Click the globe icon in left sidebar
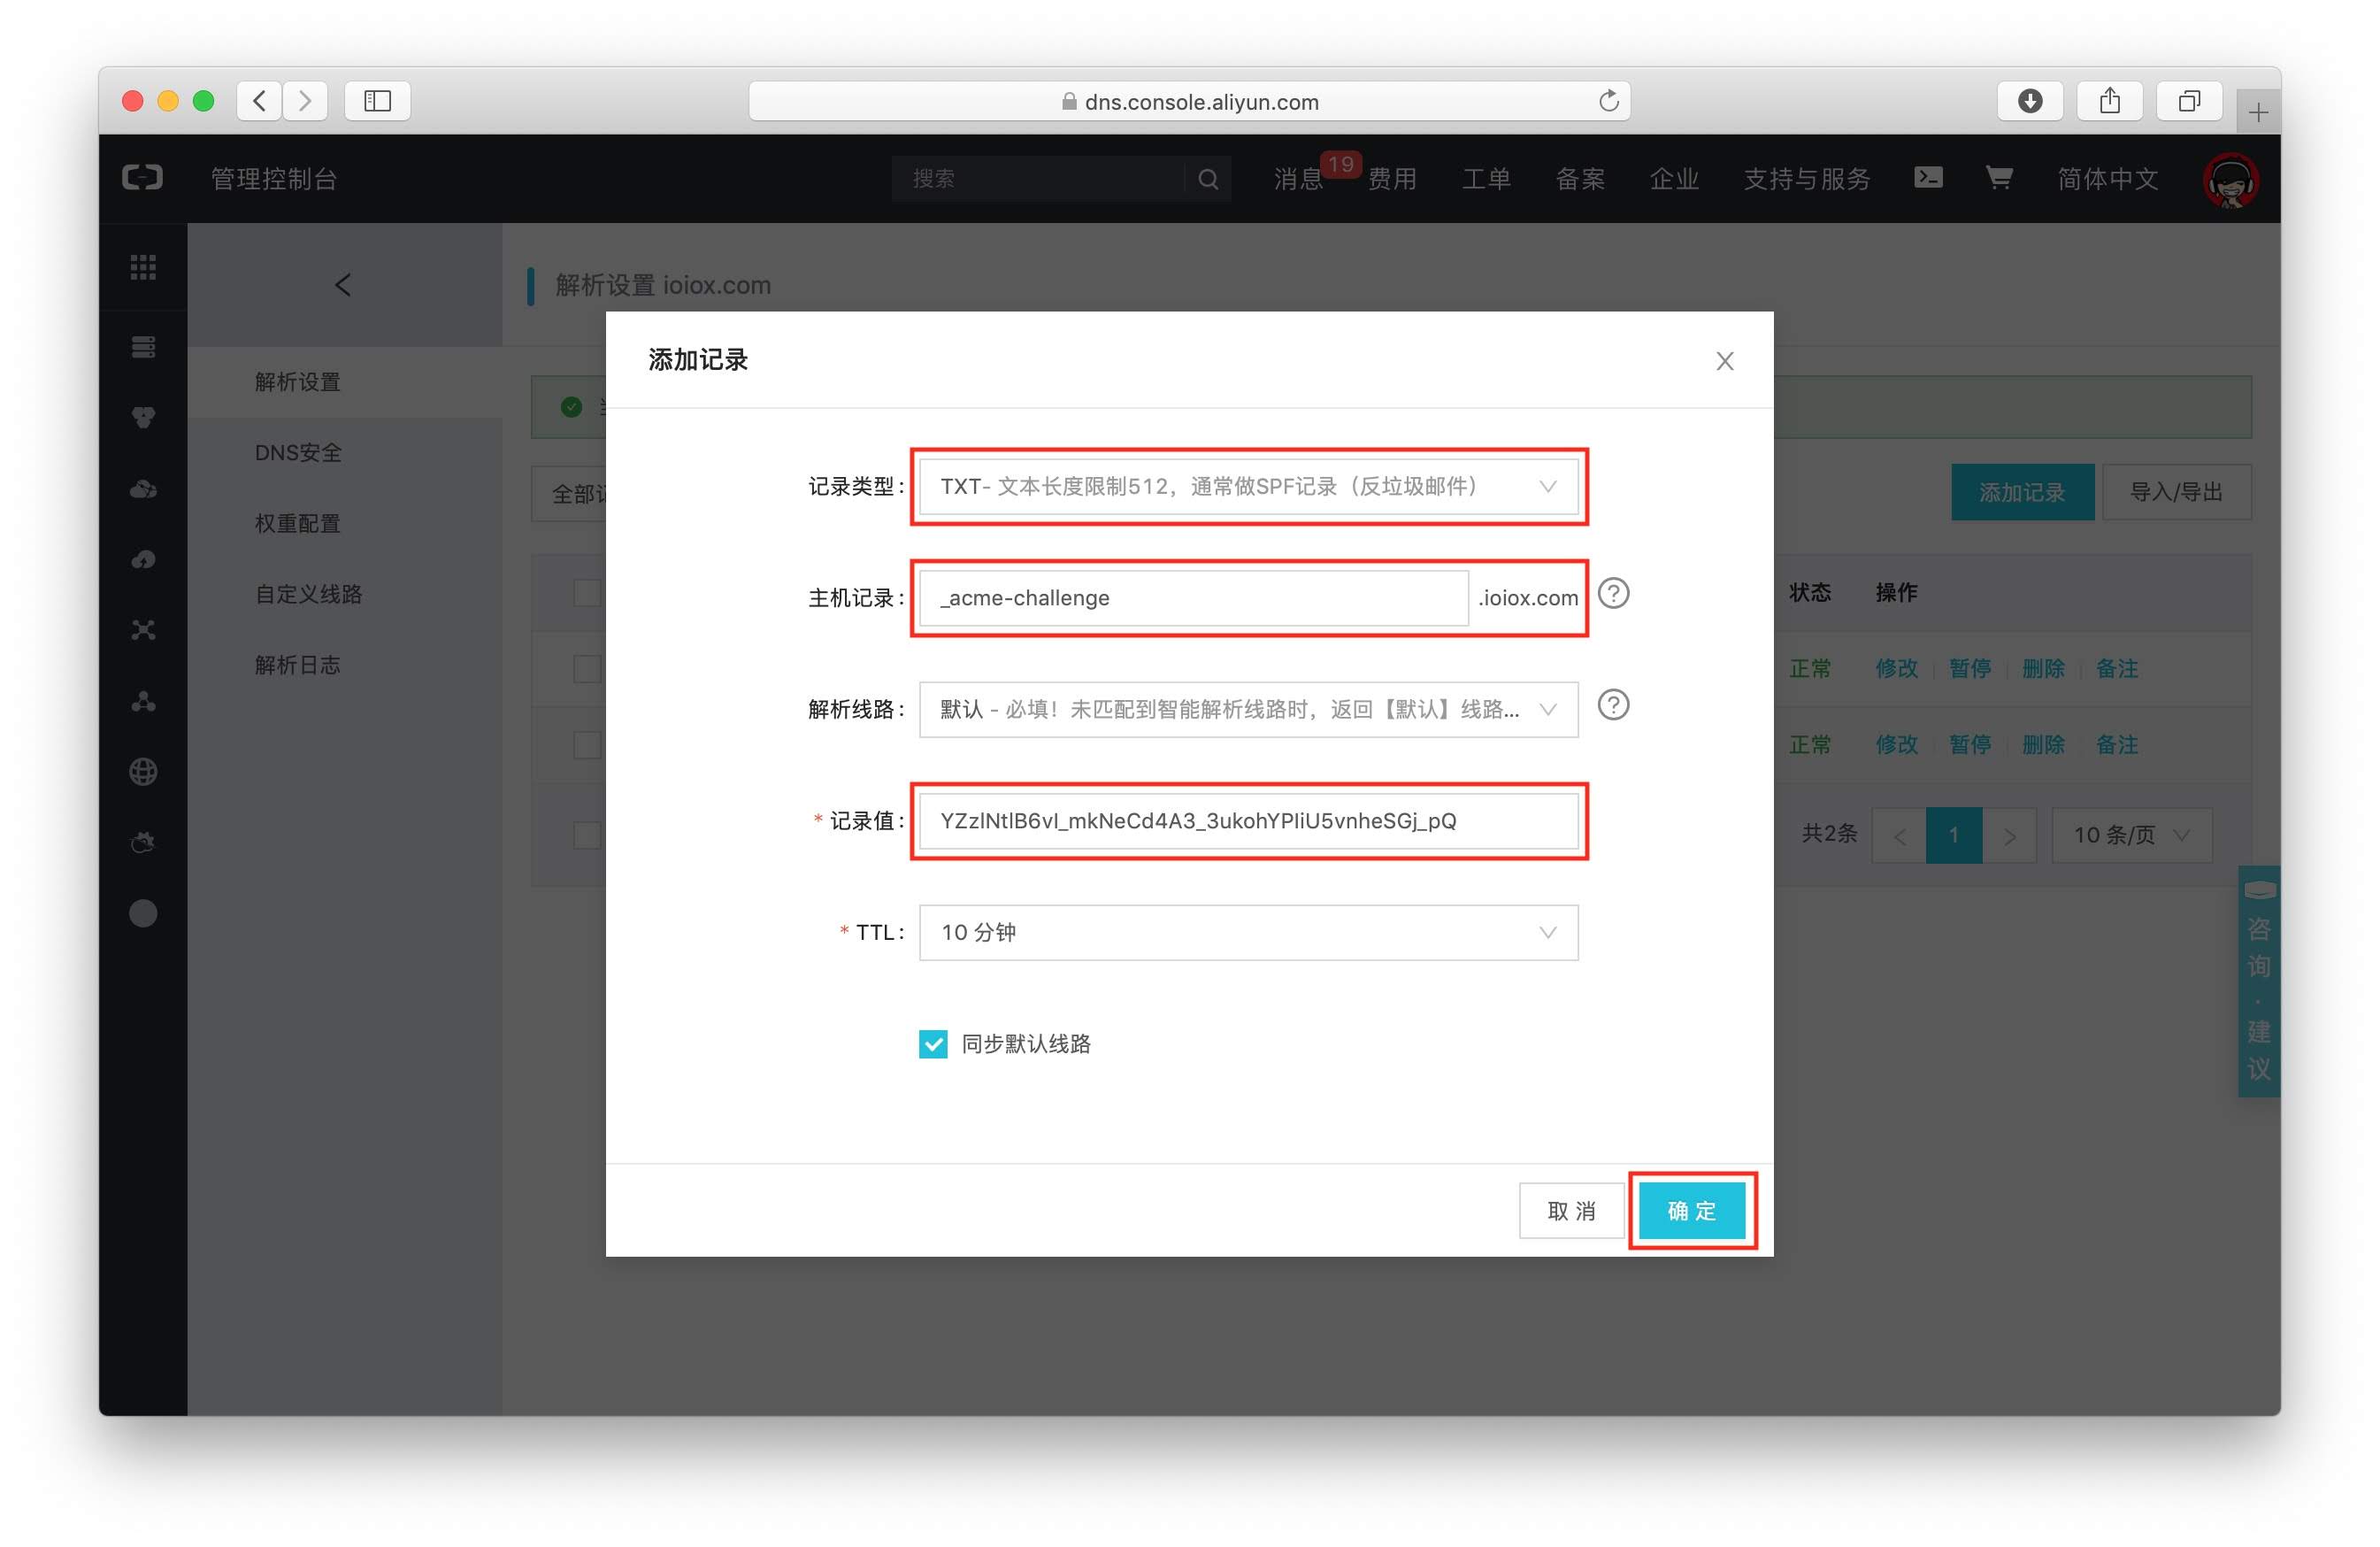Screen dimensions: 2380x1547 [143, 772]
